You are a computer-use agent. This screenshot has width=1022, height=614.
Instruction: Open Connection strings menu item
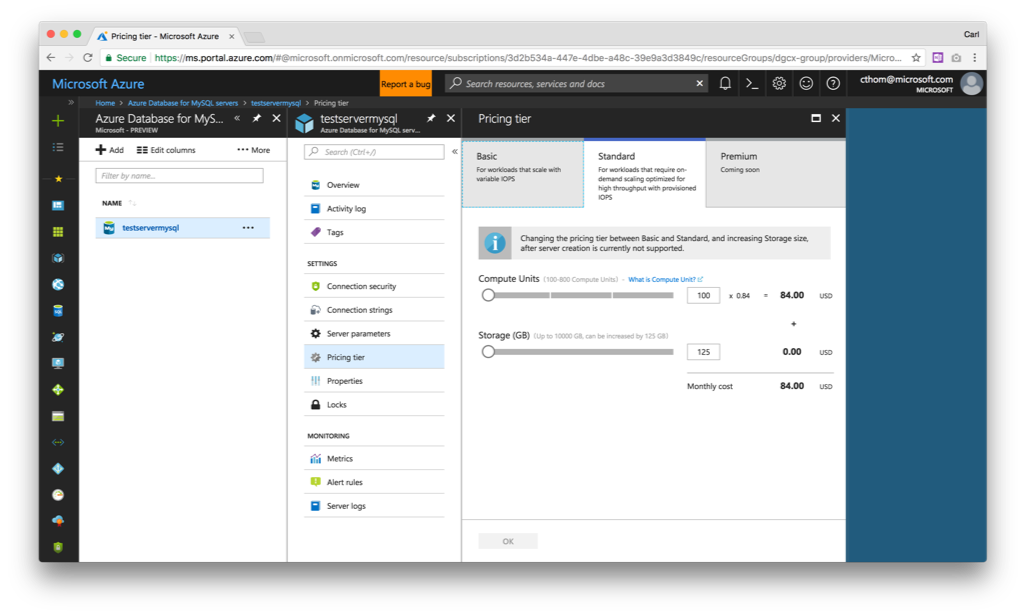click(x=374, y=310)
